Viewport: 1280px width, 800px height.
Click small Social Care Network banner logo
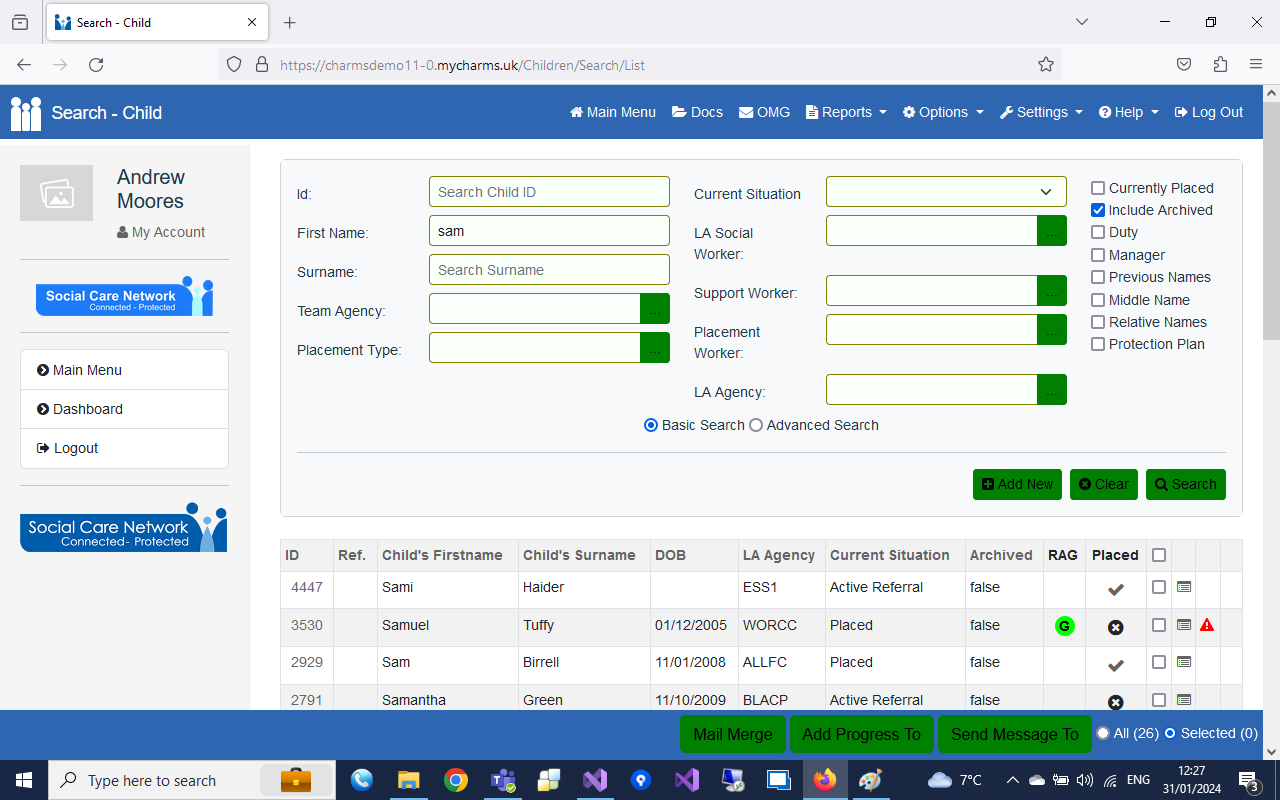[125, 297]
